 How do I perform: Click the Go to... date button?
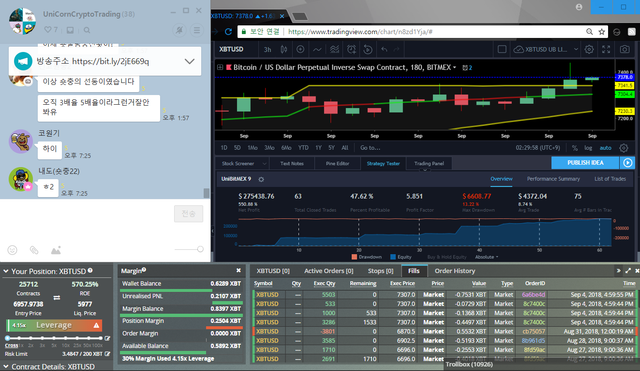click(x=370, y=148)
